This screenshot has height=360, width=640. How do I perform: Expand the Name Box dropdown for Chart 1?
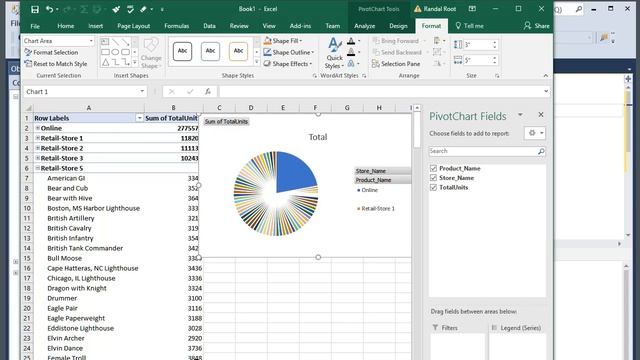click(142, 91)
